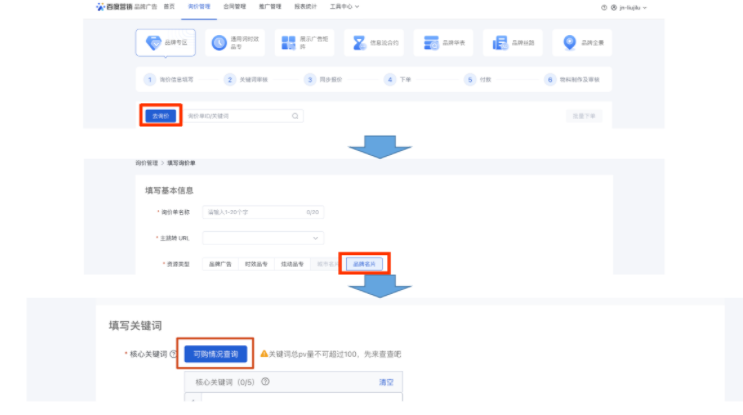Open the 主跳转 URL dropdown
Image resolution: width=743 pixels, height=415 pixels.
click(x=263, y=238)
